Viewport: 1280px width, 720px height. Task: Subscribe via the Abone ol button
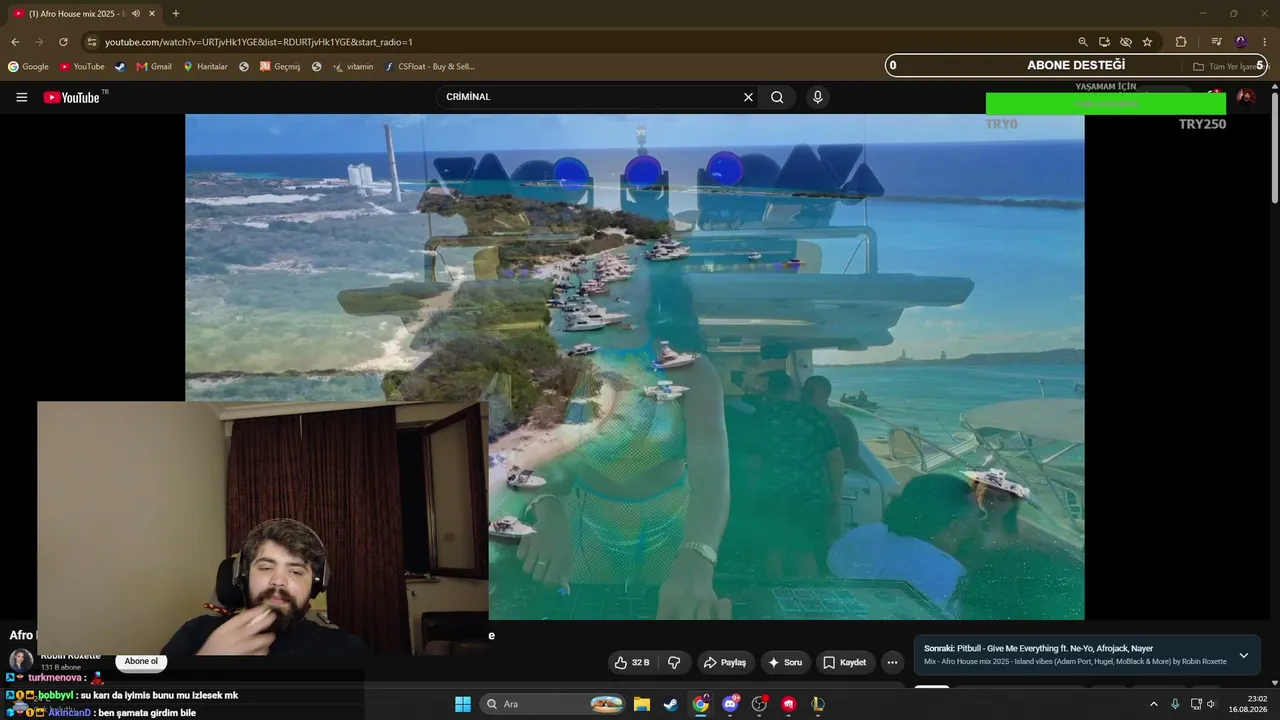click(141, 661)
